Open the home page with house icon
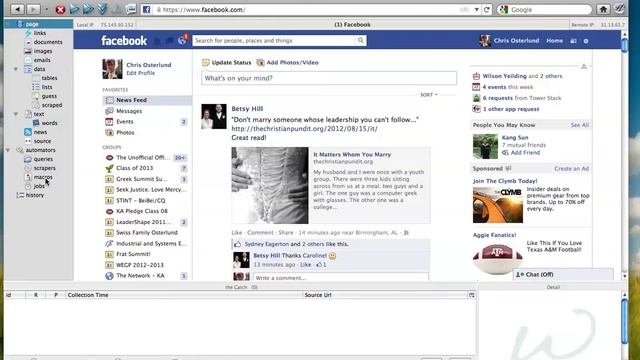Viewport: 640px width, 360px height. tap(603, 9)
